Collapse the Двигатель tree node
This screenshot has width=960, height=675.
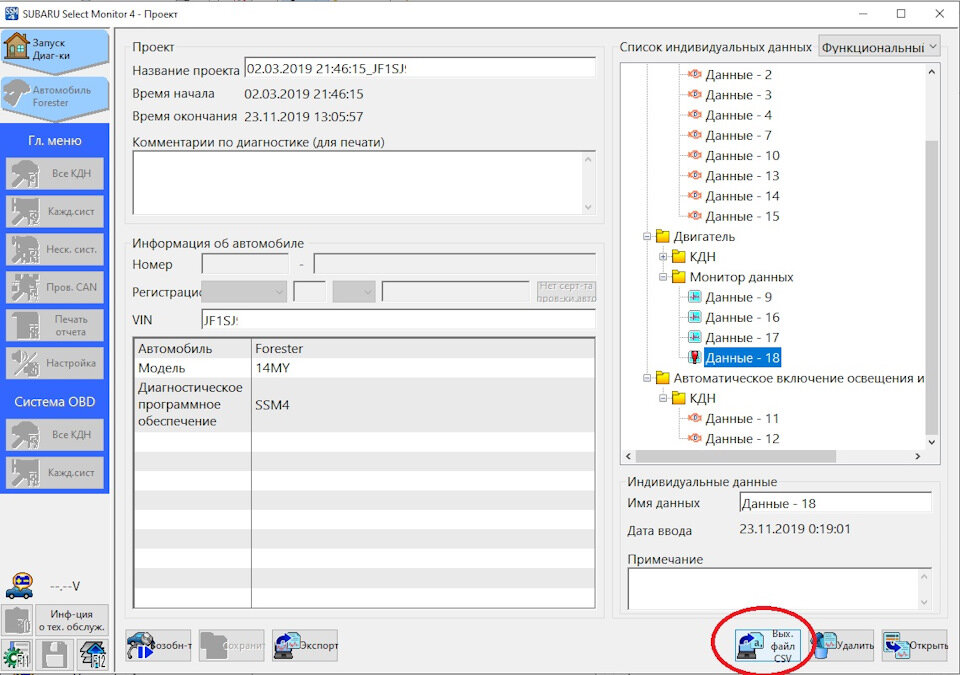647,236
